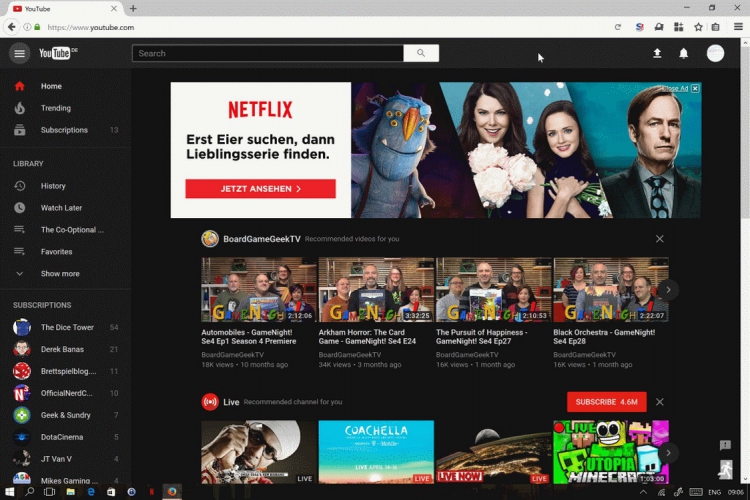Open Watch Later playlist

click(66, 208)
